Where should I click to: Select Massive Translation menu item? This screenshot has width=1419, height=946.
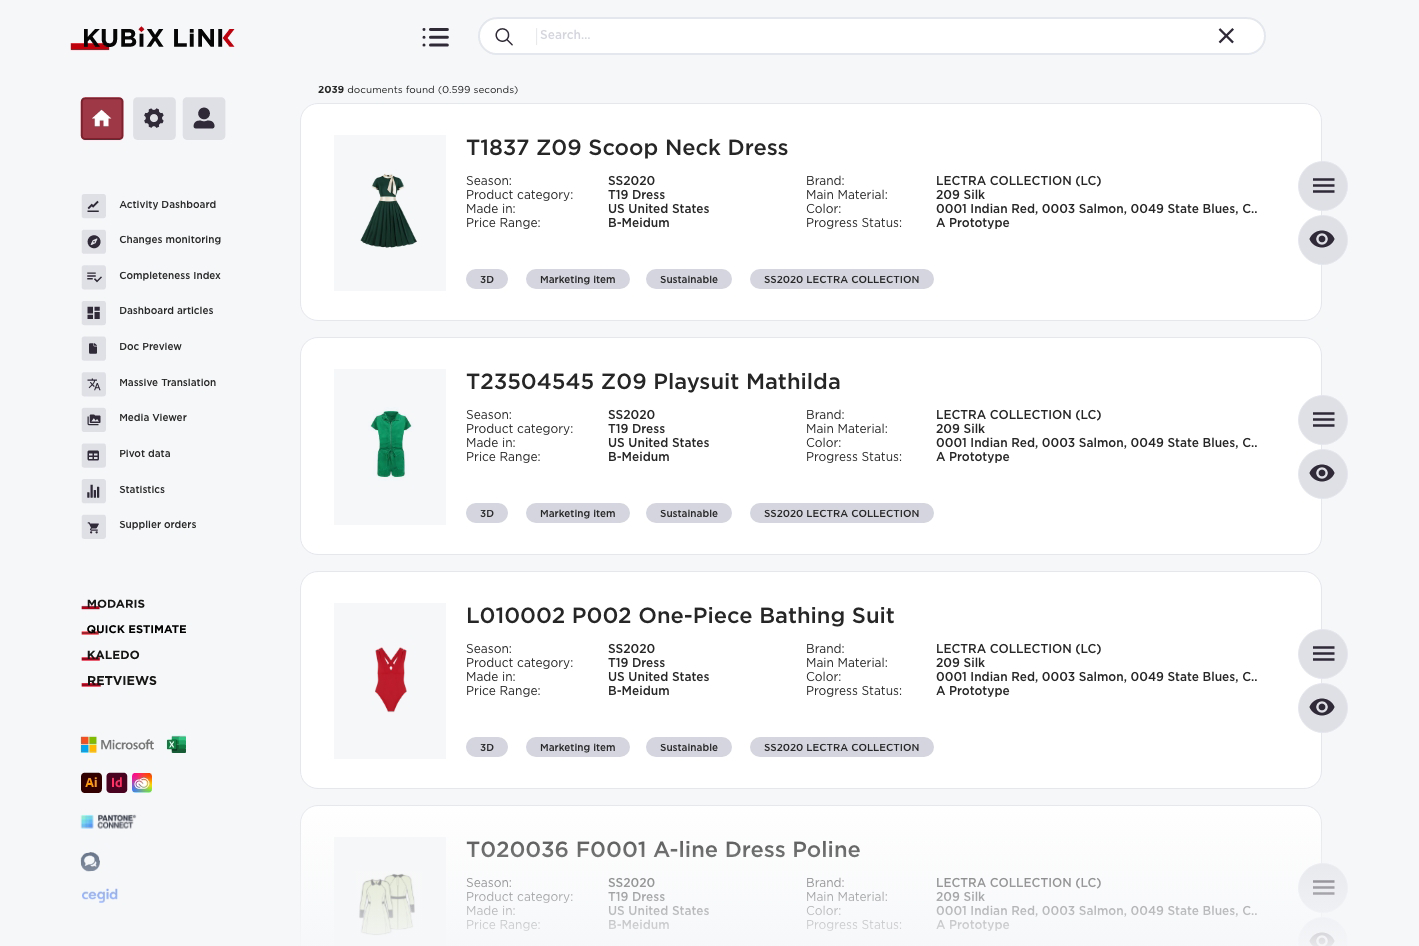point(167,383)
